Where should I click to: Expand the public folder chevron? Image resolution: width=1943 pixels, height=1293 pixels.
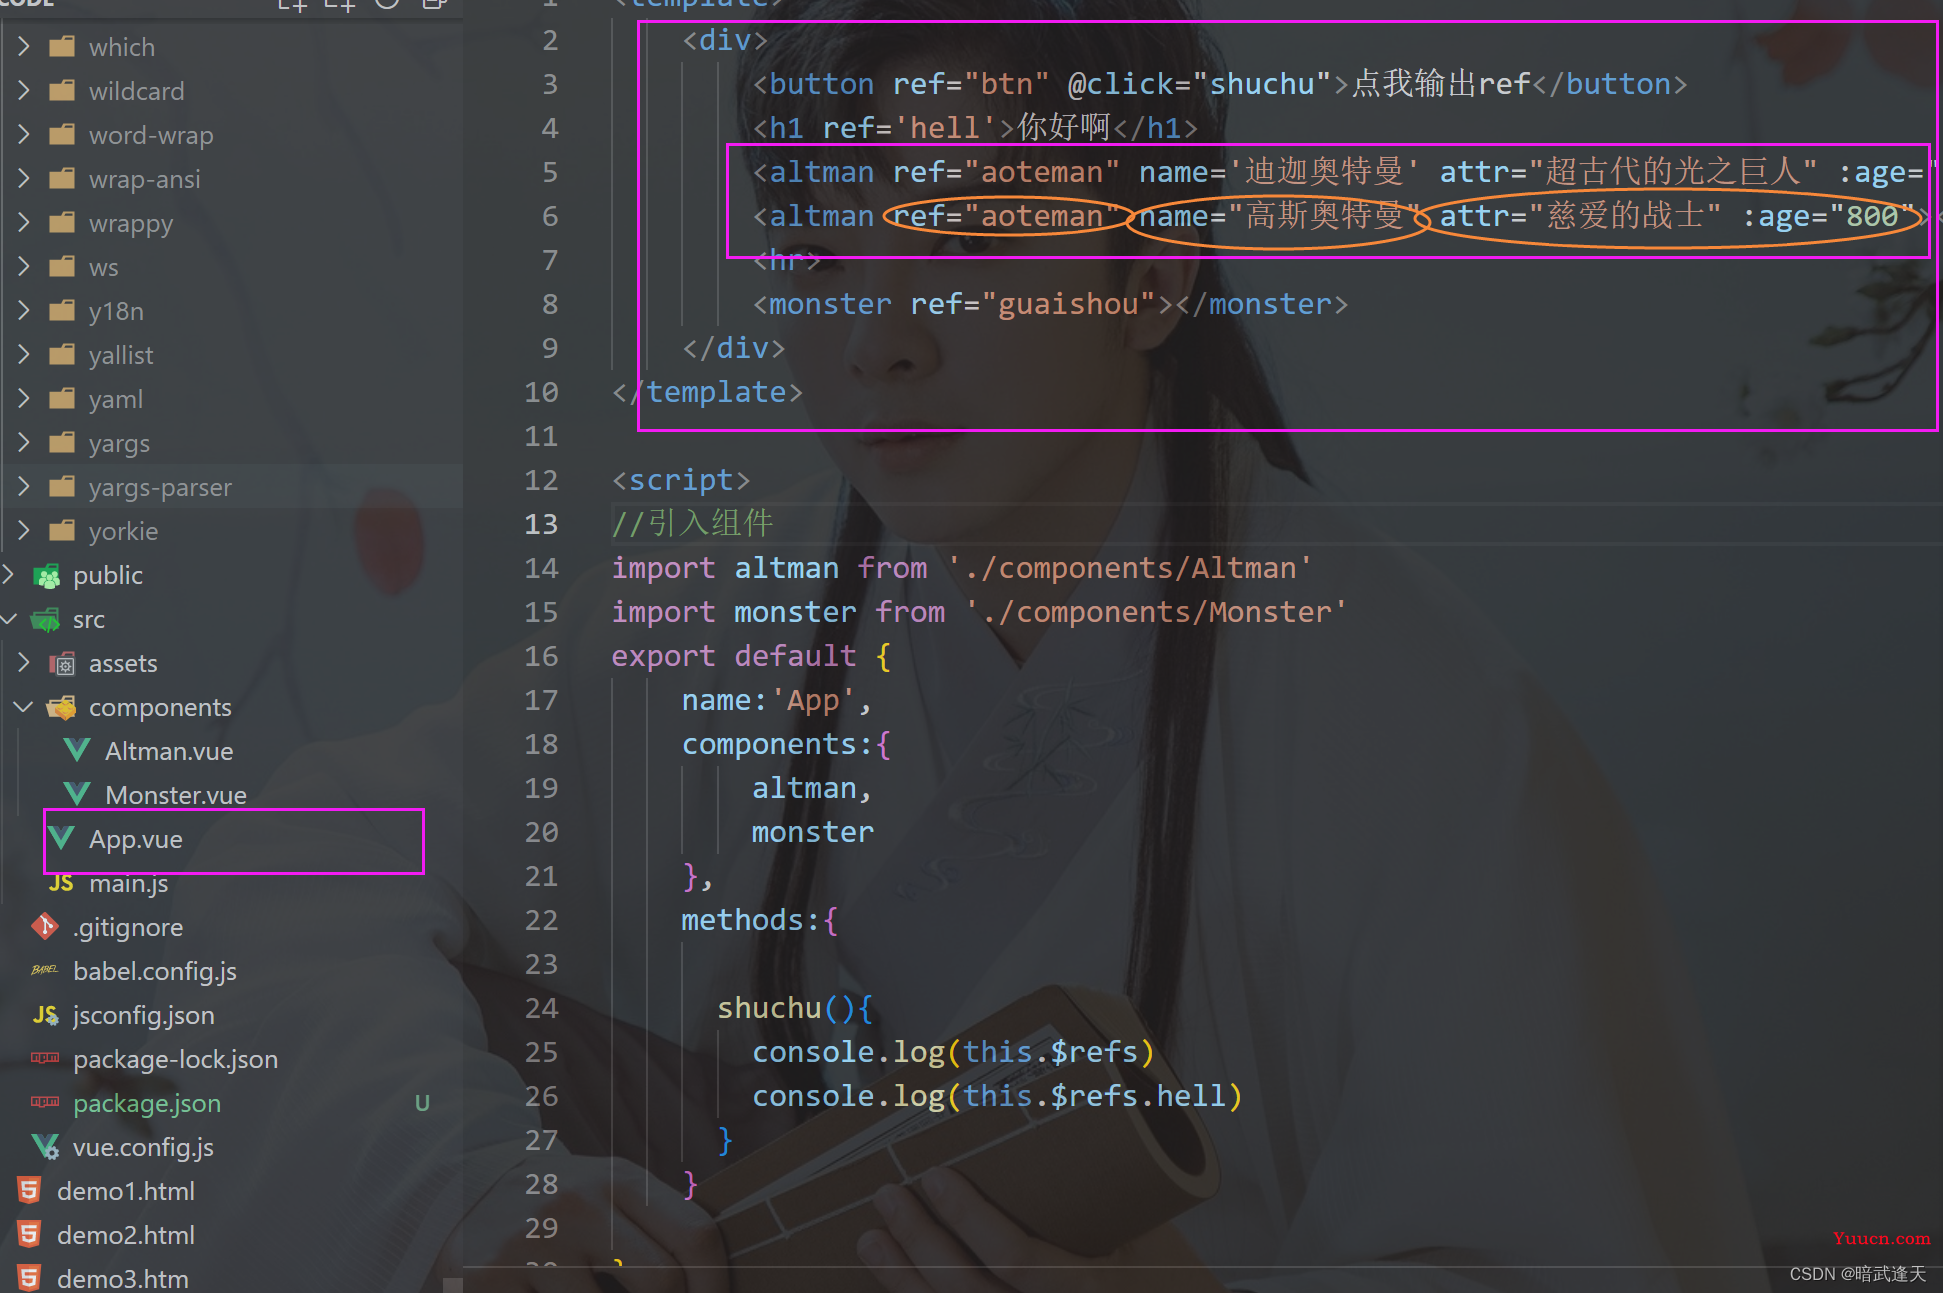(x=9, y=575)
